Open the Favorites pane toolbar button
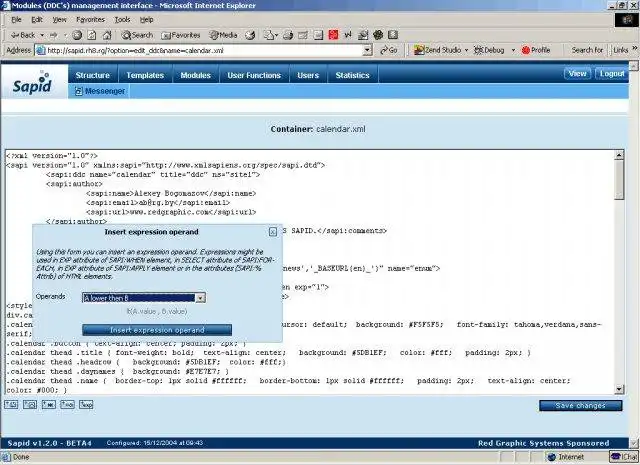This screenshot has width=640, height=465. point(181,36)
